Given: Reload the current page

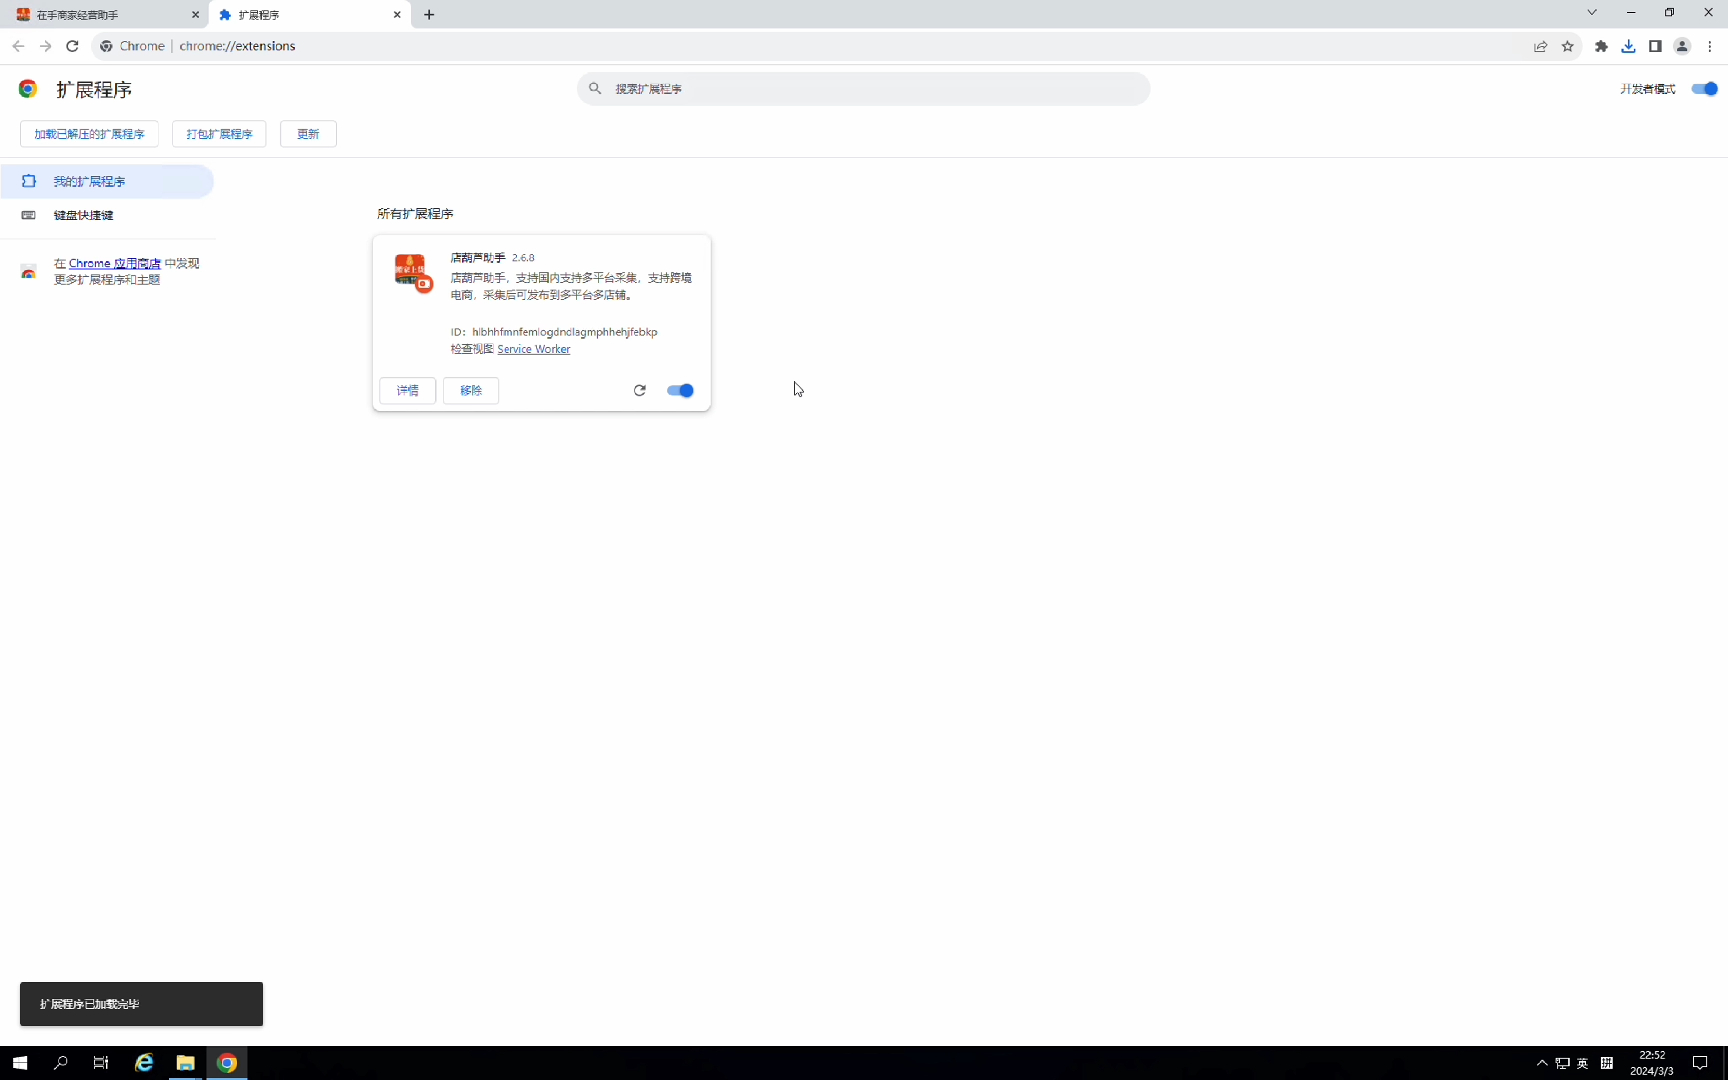Looking at the screenshot, I should point(72,46).
